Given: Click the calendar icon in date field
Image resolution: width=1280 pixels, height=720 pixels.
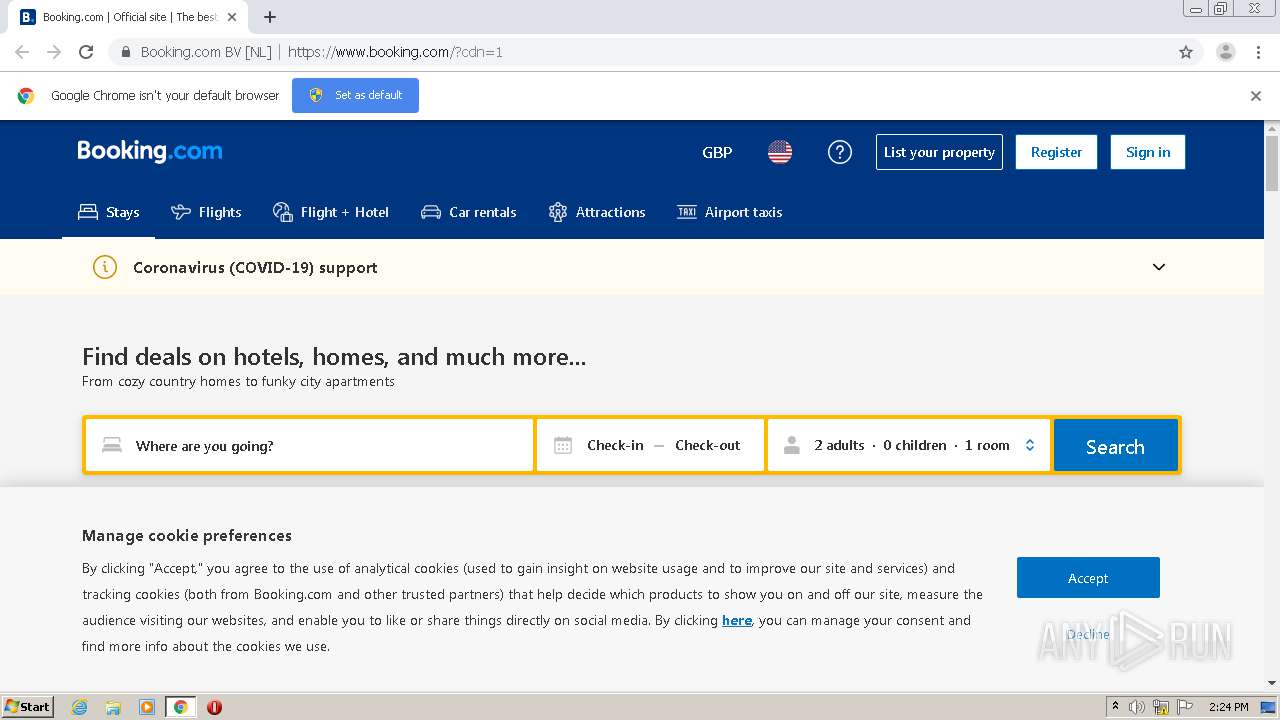Looking at the screenshot, I should coord(563,445).
